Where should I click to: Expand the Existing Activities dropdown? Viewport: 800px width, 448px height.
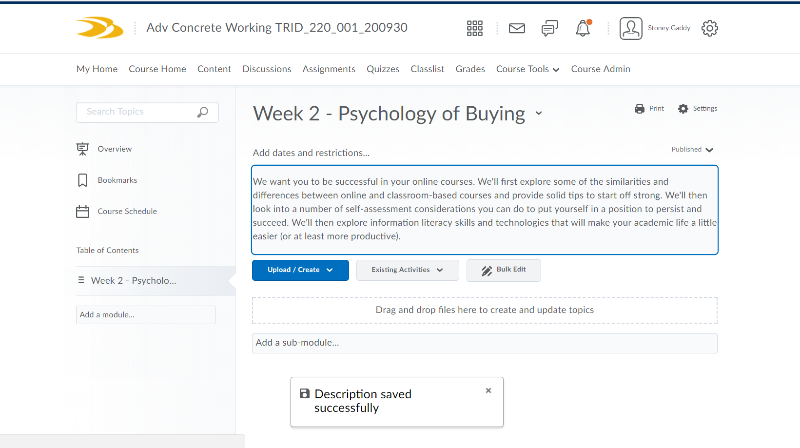click(x=407, y=270)
